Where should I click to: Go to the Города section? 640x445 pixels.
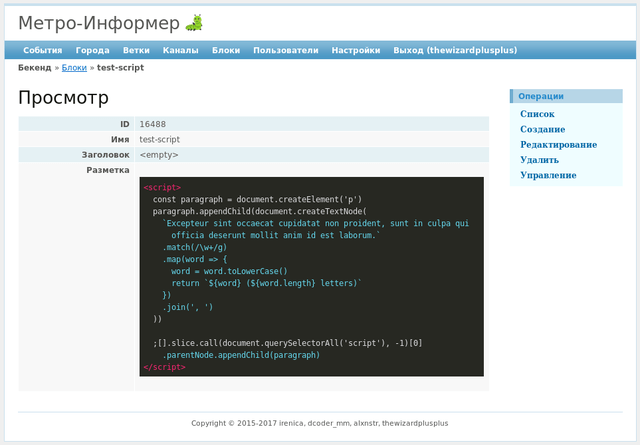tap(92, 50)
